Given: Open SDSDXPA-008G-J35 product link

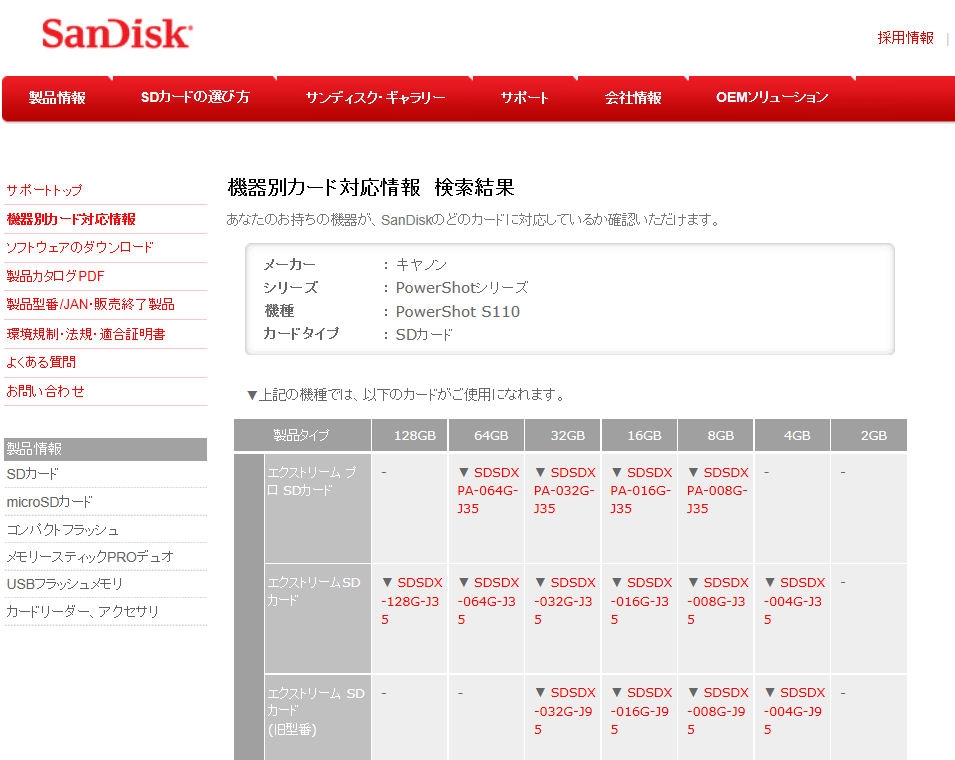Looking at the screenshot, I should coord(717,490).
